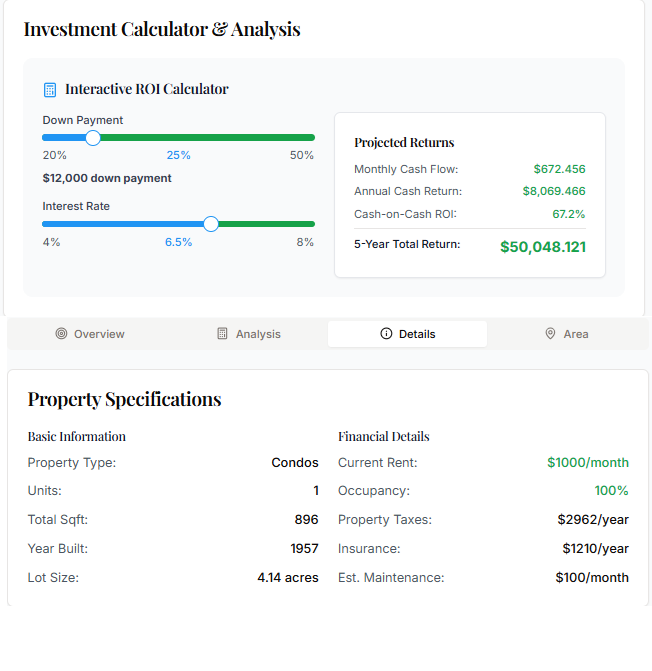Click the Details tab info icon
652x671 pixels.
click(x=386, y=334)
